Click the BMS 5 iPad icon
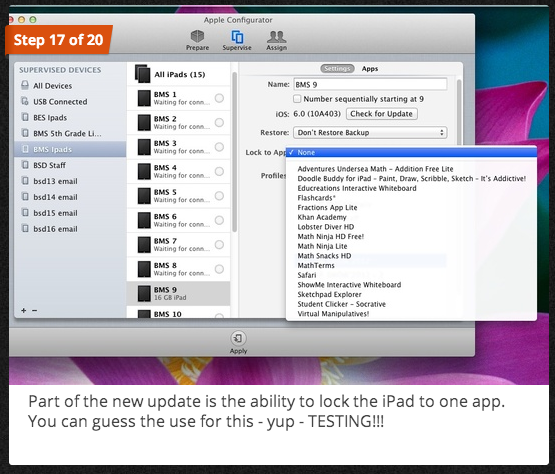Screen dimensions: 555x474 (x=144, y=196)
